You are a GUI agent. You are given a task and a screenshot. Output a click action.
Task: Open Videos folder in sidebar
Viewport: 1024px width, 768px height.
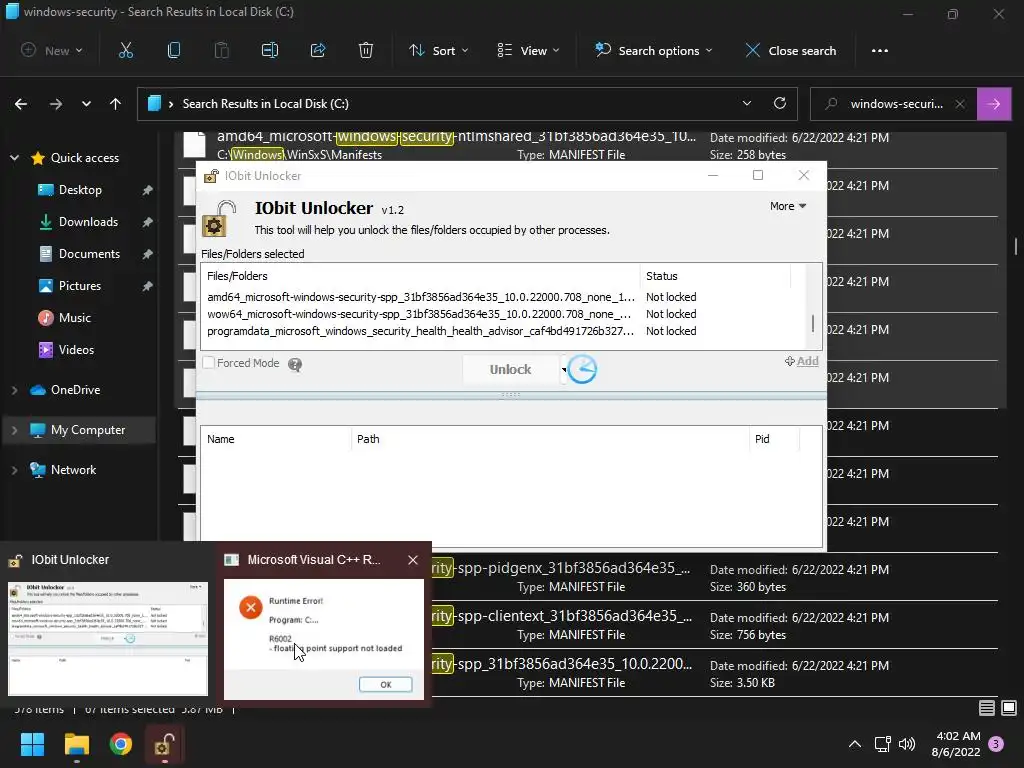pos(76,350)
